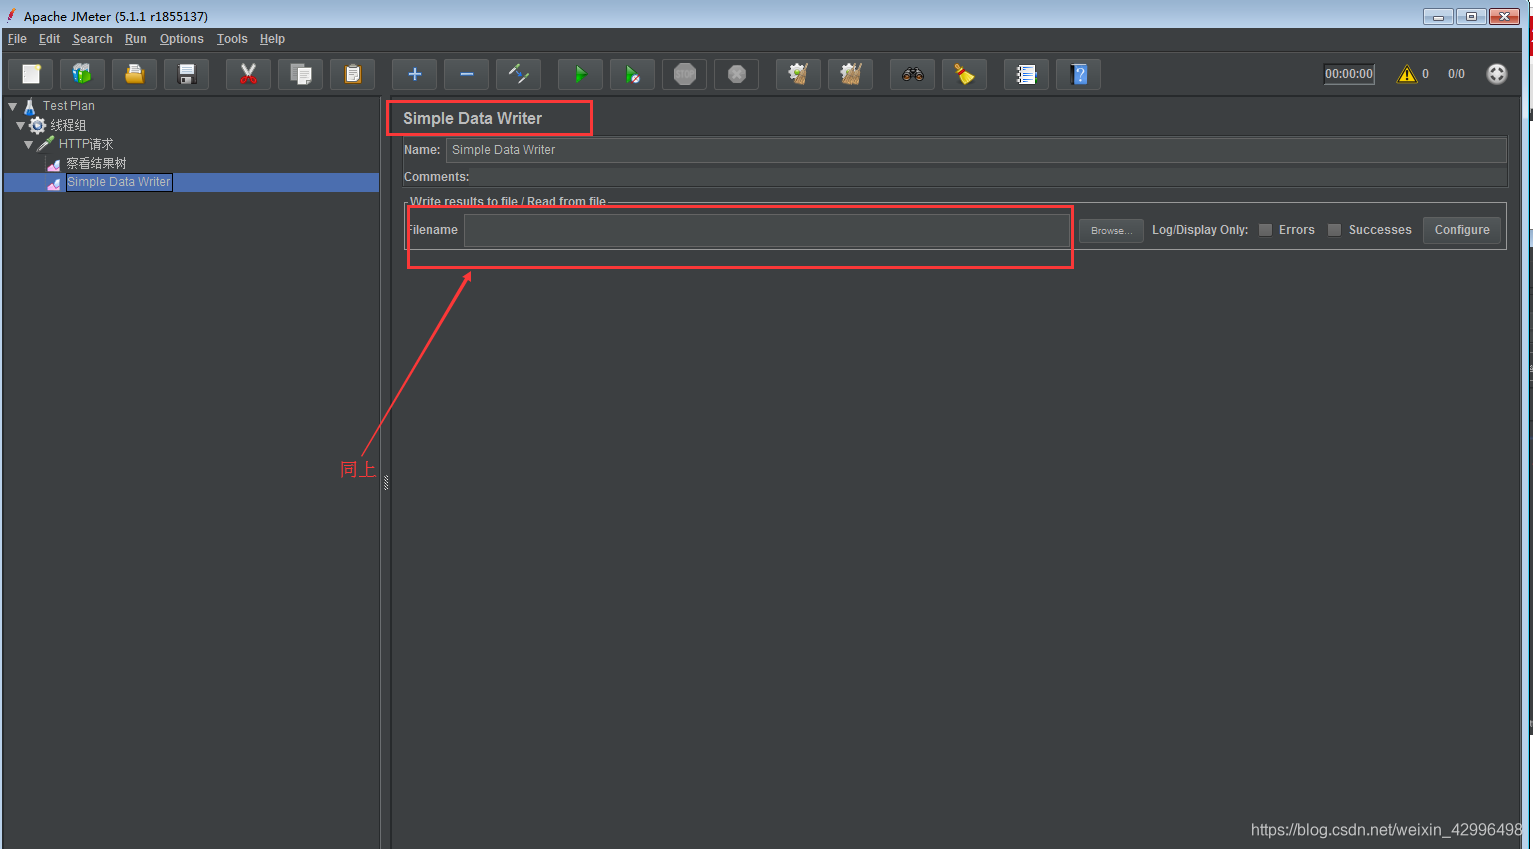This screenshot has height=849, width=1533.
Task: Select 察看结果树 listener in tree
Action: click(x=96, y=163)
